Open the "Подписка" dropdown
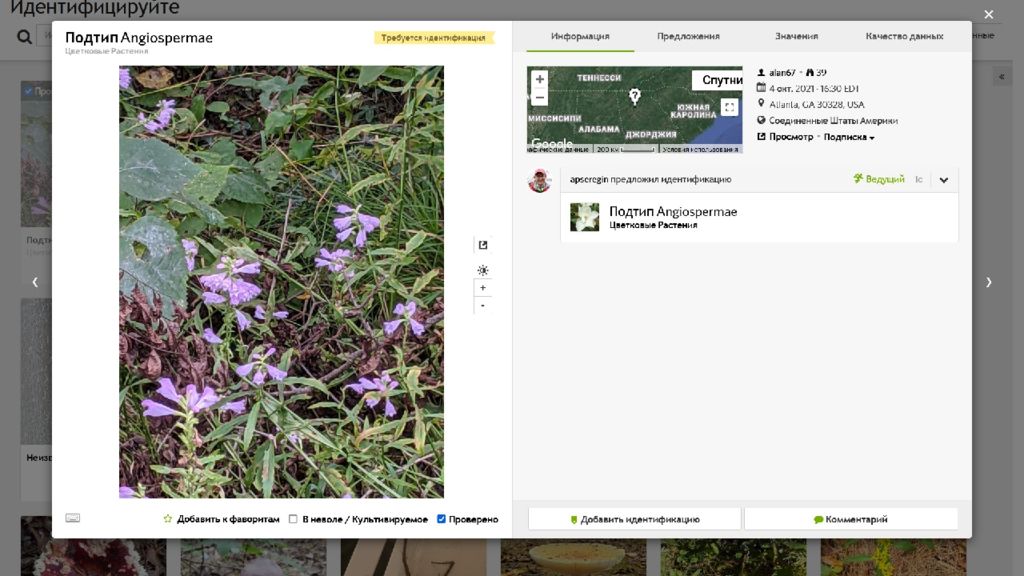Screen dimensions: 1024x576 point(848,137)
